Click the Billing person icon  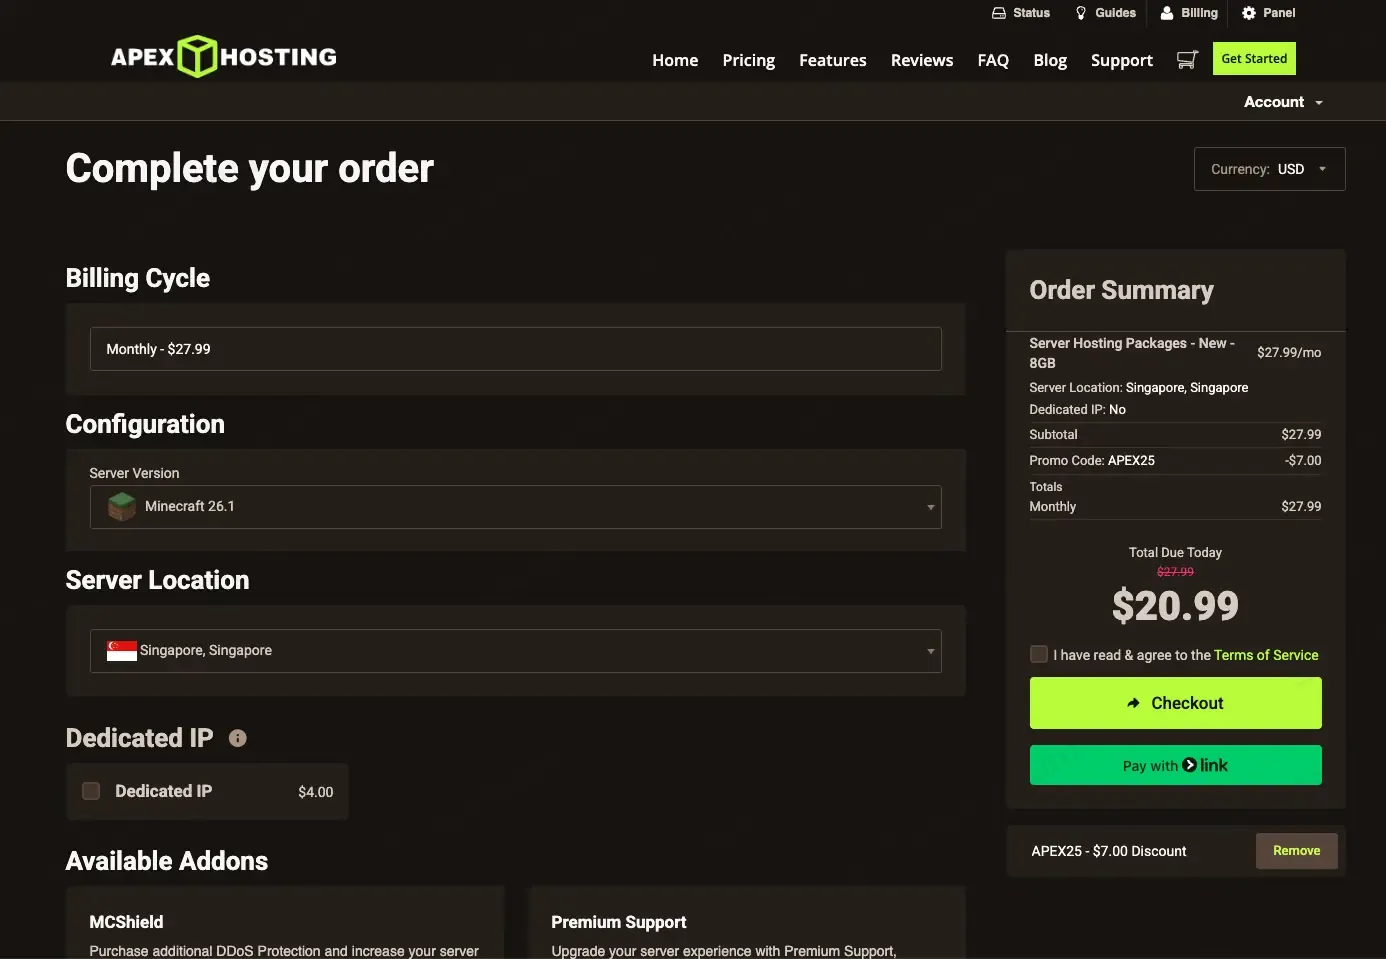pyautogui.click(x=1166, y=13)
